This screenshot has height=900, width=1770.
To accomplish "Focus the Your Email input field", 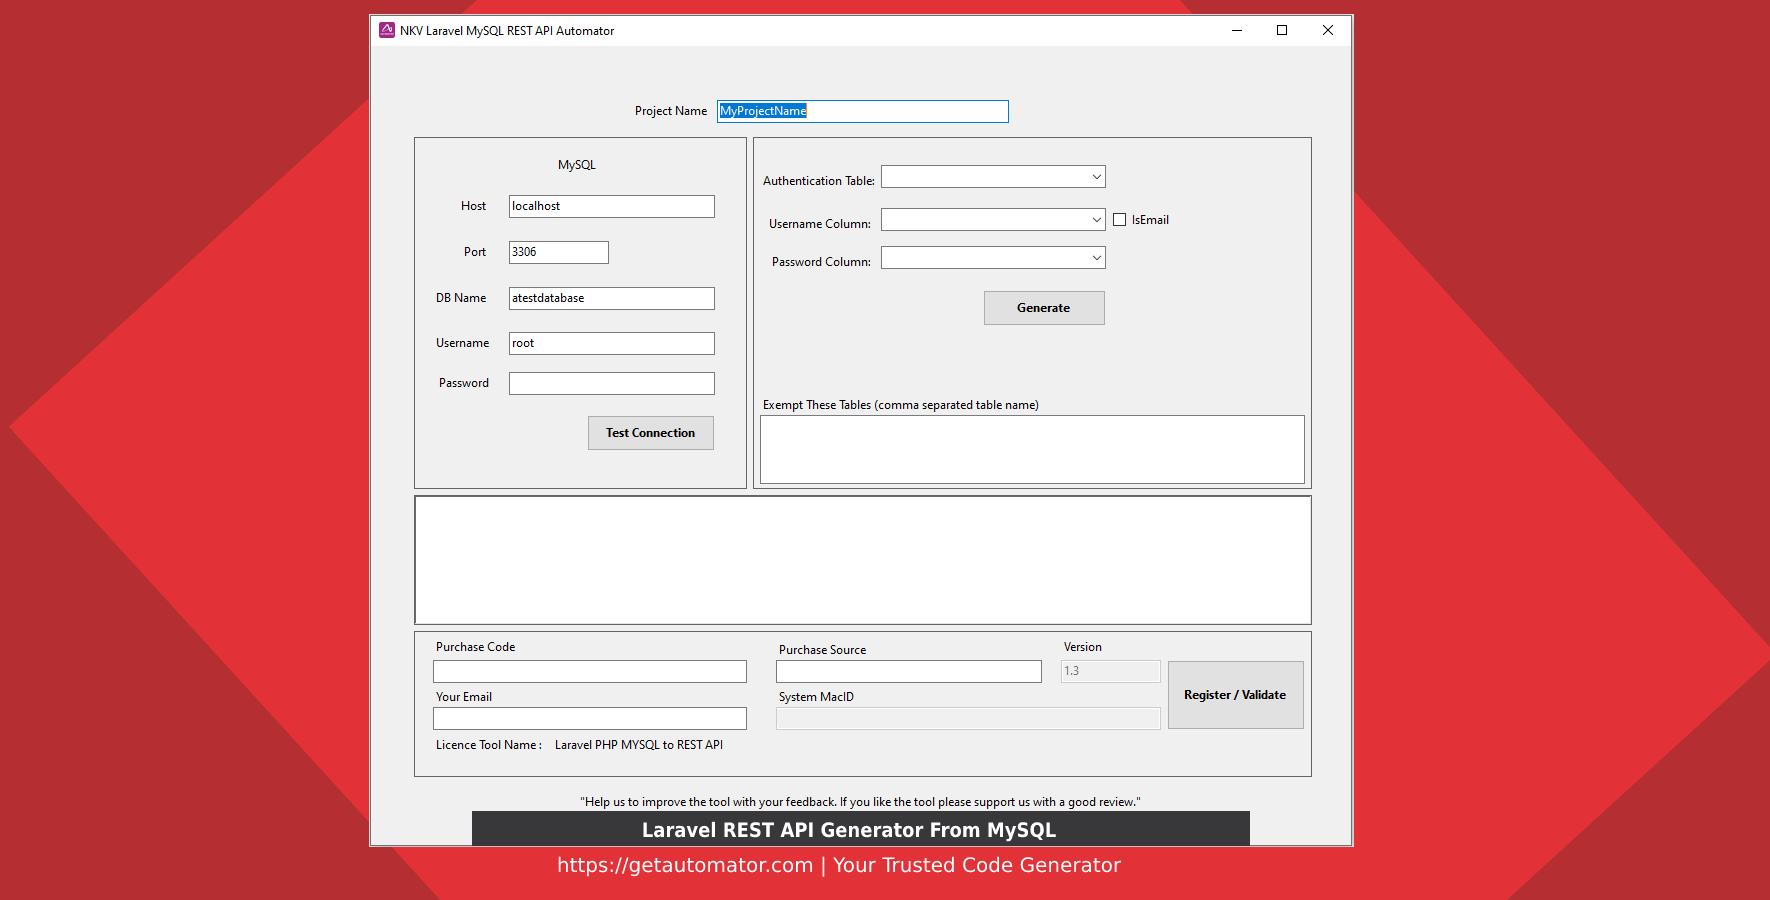I will (x=590, y=719).
